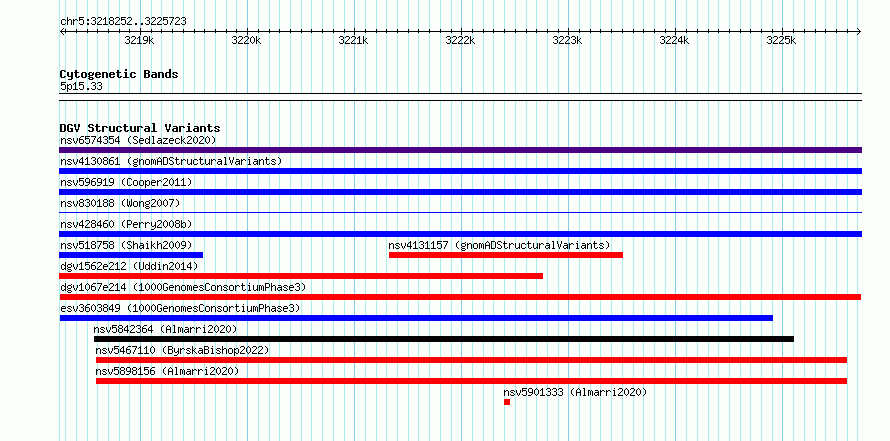Click nsv5467110 (ByrskaBishop2022) label
890x441 pixels.
(182, 350)
